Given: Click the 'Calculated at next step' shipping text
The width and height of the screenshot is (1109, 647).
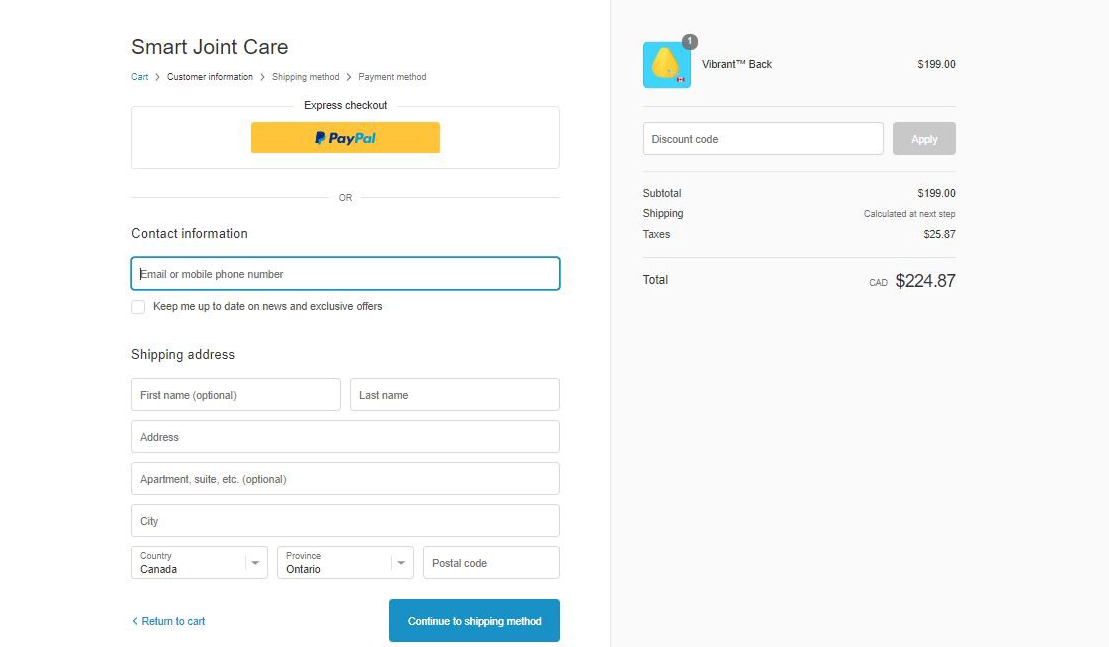Looking at the screenshot, I should [x=909, y=214].
